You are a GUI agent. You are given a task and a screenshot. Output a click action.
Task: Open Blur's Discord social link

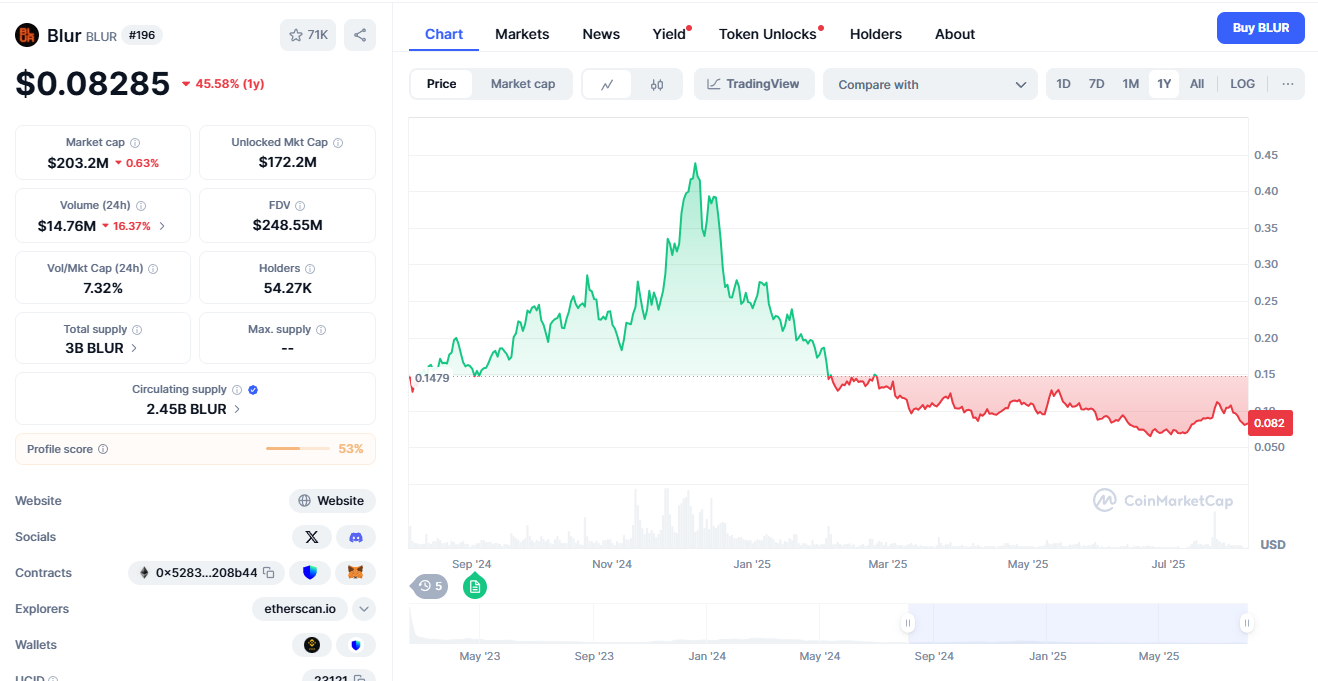tap(356, 537)
